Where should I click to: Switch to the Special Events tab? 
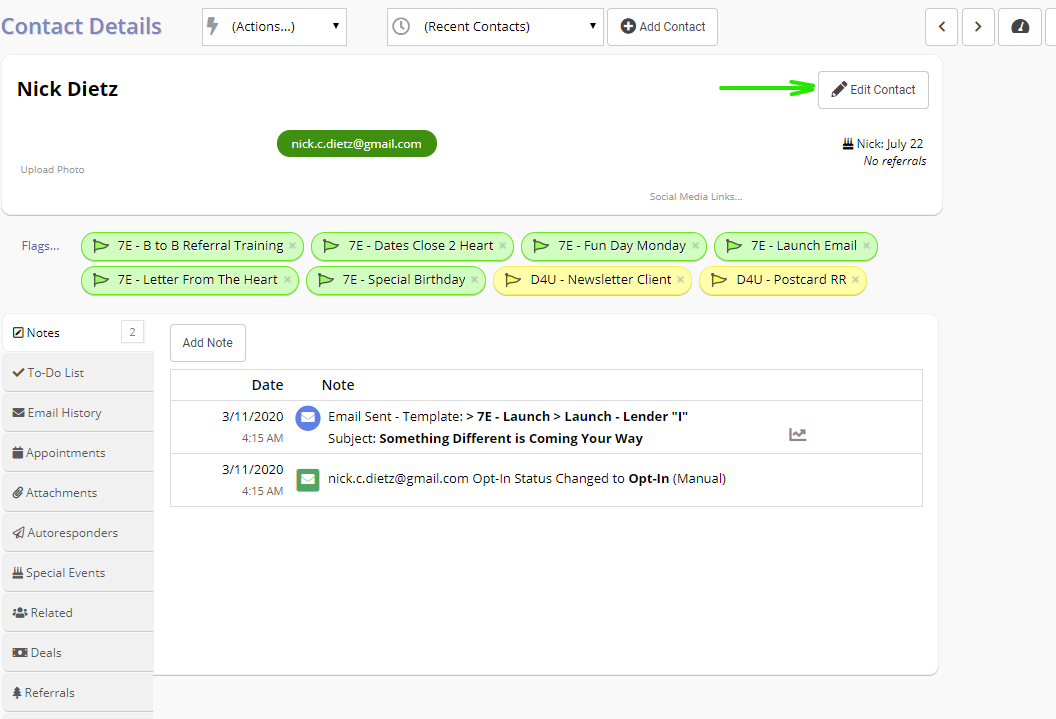78,573
